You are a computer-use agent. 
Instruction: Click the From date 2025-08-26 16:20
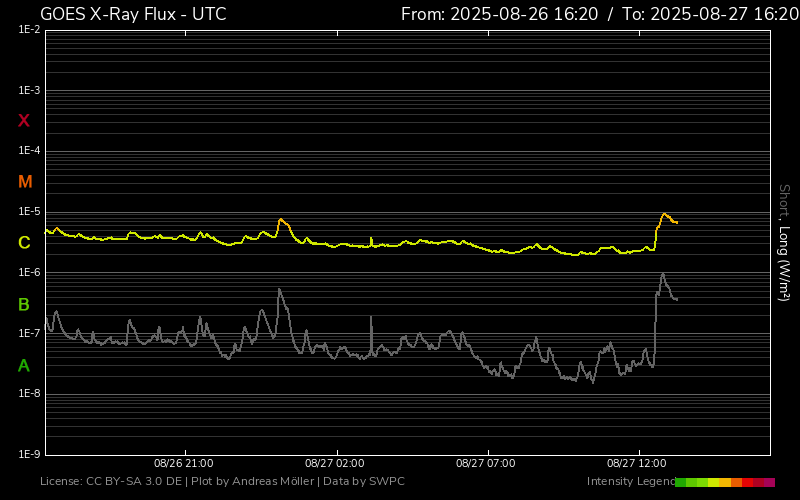tap(499, 14)
